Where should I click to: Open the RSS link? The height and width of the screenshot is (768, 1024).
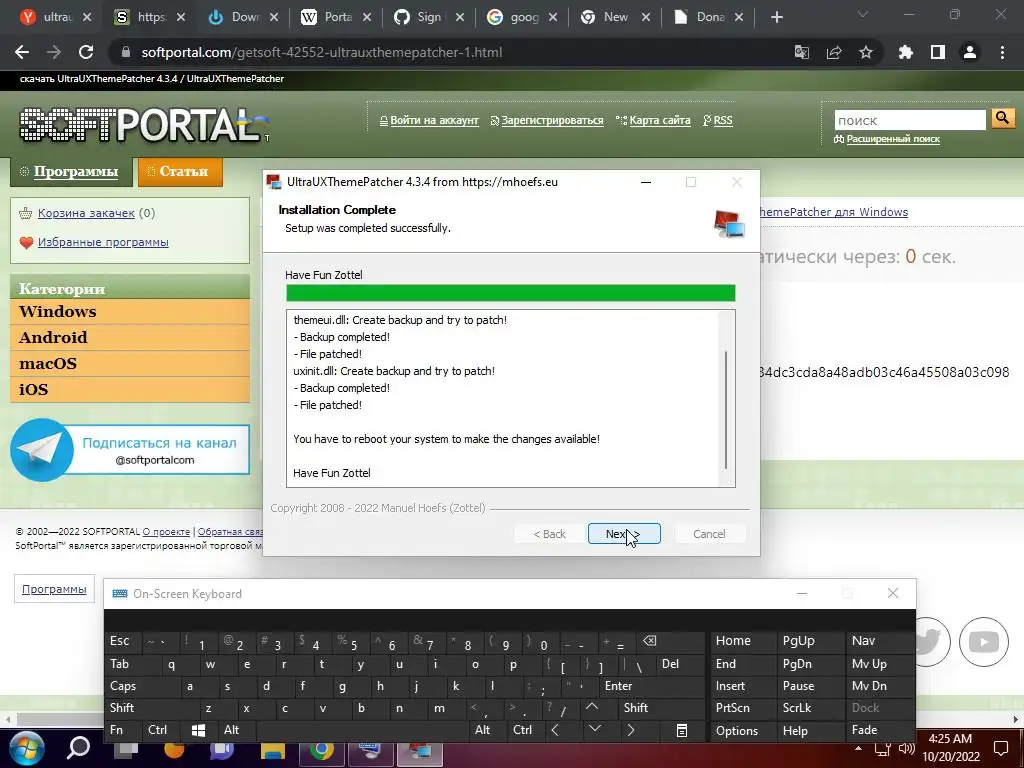(x=722, y=120)
